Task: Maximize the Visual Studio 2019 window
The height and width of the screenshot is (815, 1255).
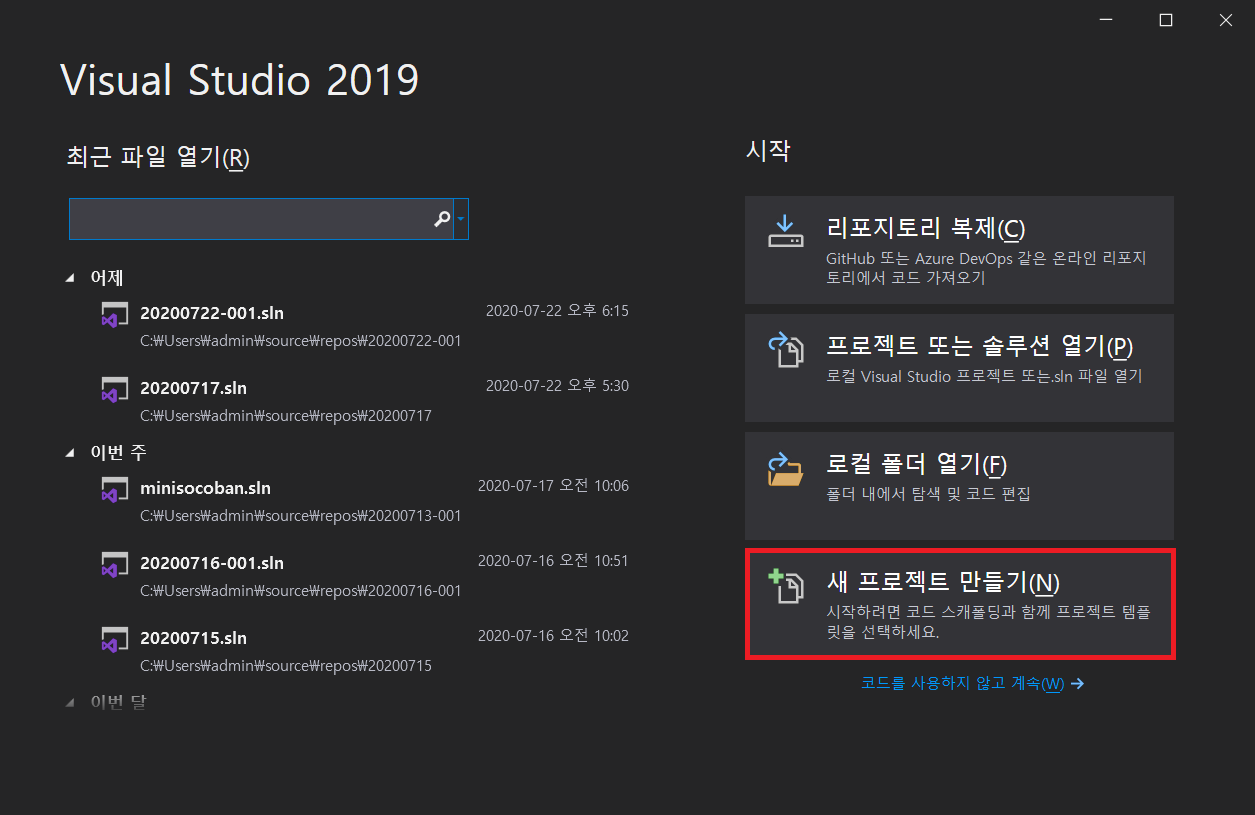Action: coord(1165,20)
